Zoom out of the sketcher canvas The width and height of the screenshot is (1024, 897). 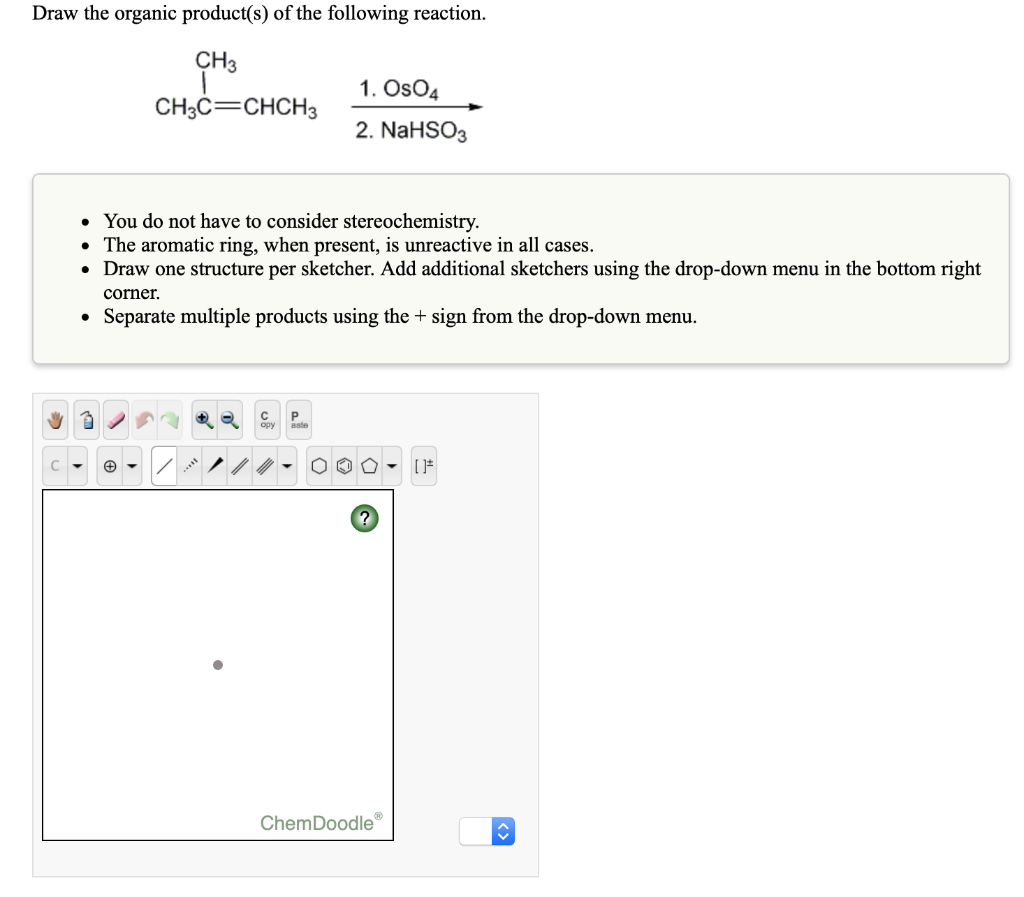coord(228,419)
